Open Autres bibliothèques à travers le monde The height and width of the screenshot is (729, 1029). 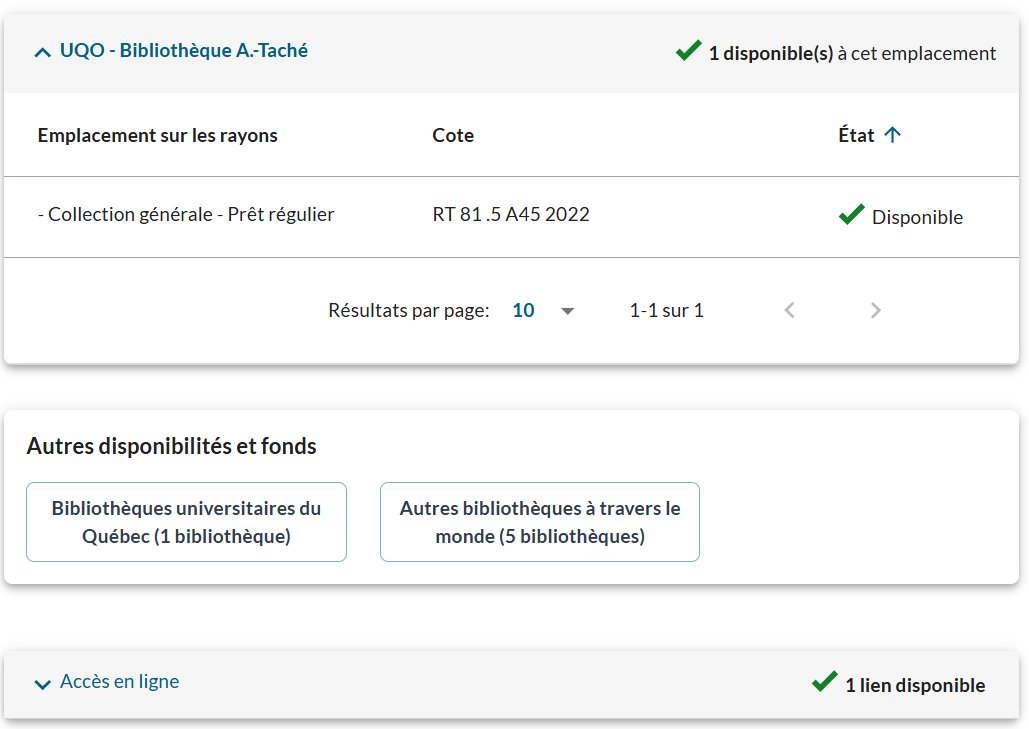point(540,522)
